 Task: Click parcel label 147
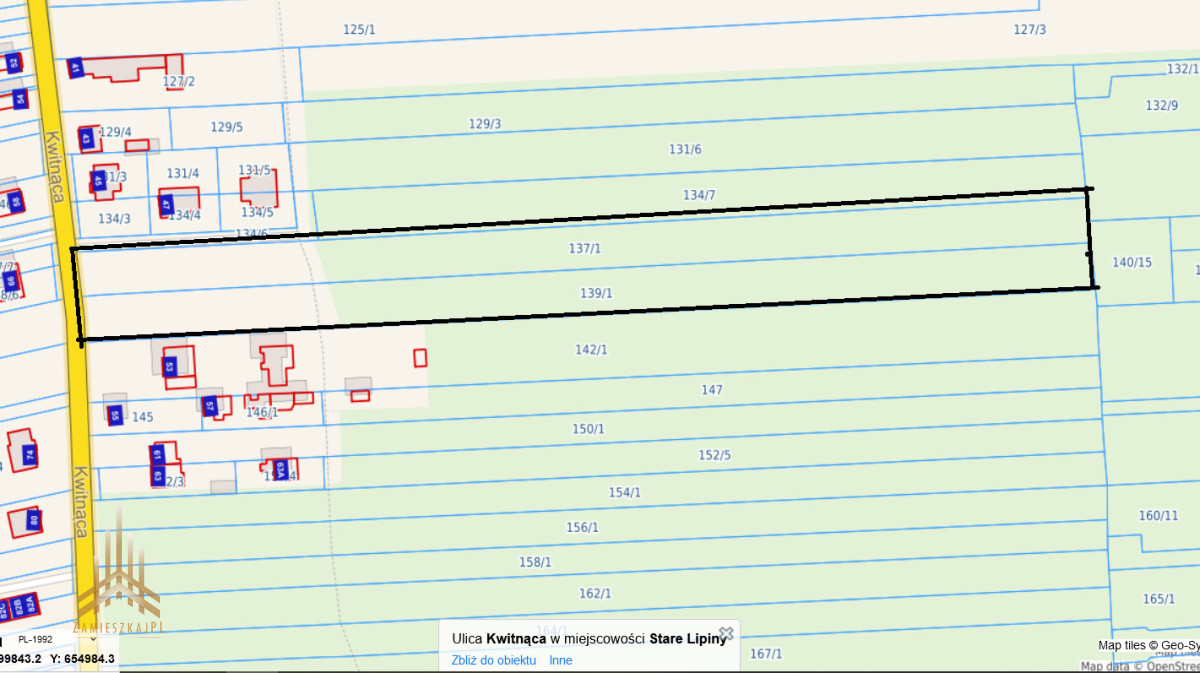712,390
